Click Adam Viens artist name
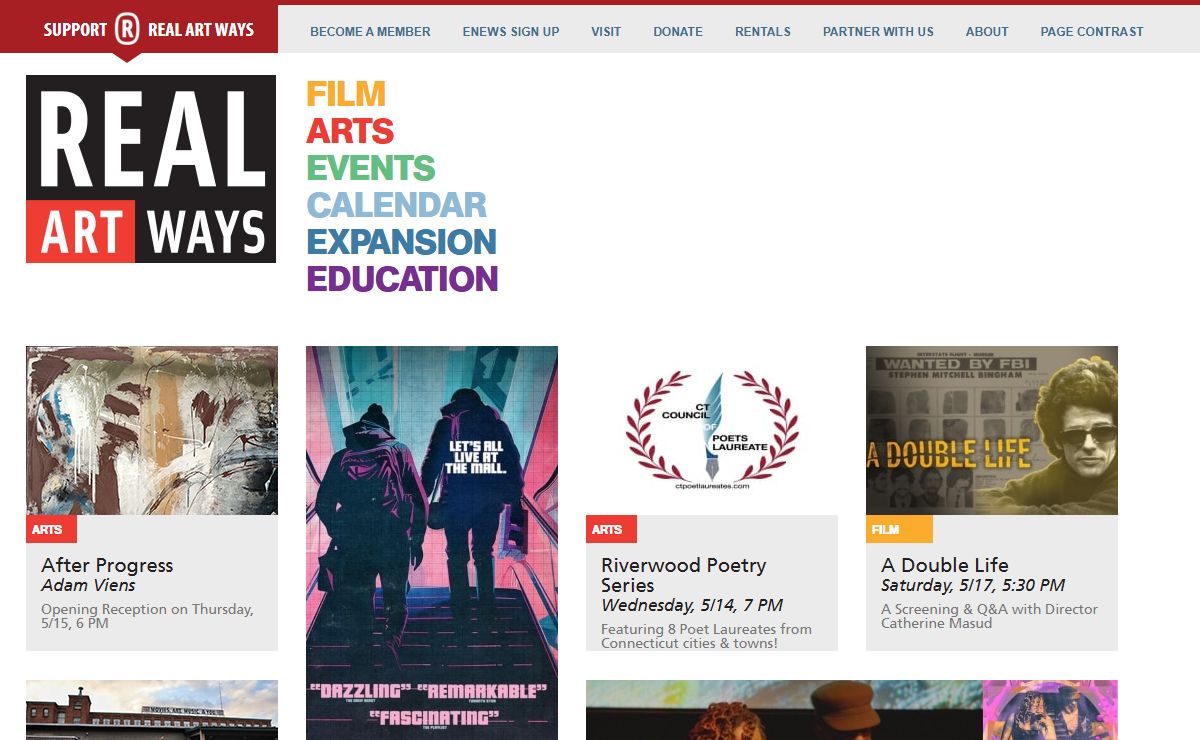 click(88, 585)
